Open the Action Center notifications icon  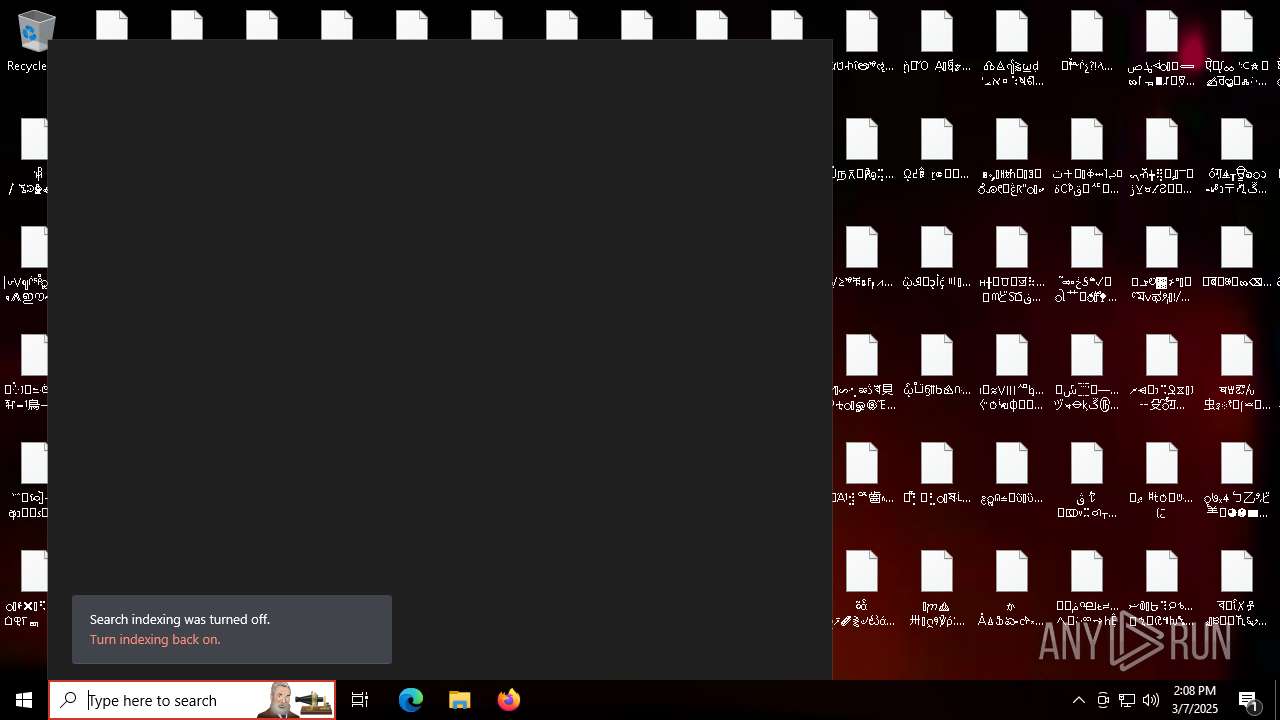(x=1249, y=700)
